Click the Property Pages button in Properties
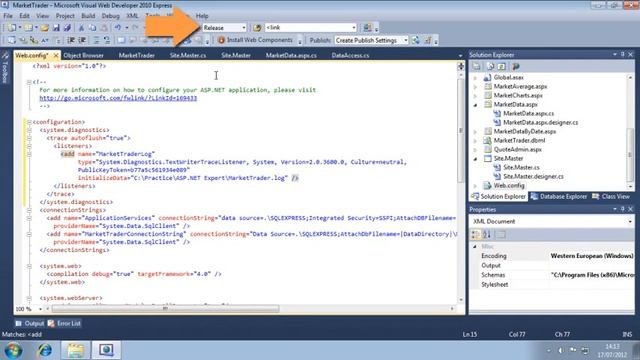The image size is (640, 360). point(501,234)
